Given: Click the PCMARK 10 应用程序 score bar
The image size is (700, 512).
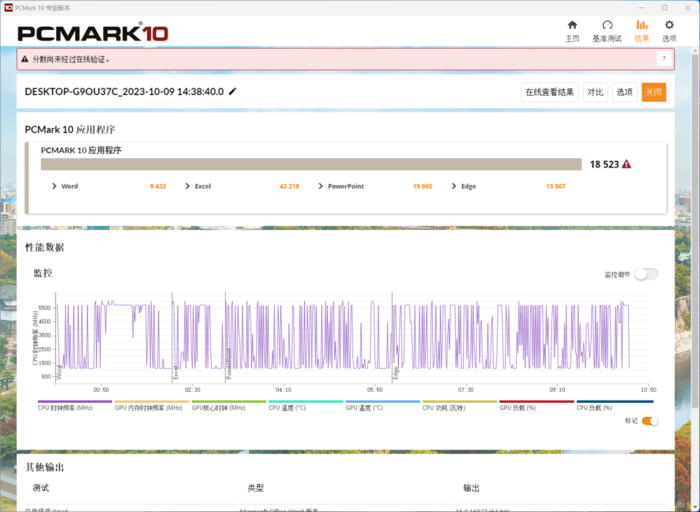Looking at the screenshot, I should pyautogui.click(x=311, y=164).
